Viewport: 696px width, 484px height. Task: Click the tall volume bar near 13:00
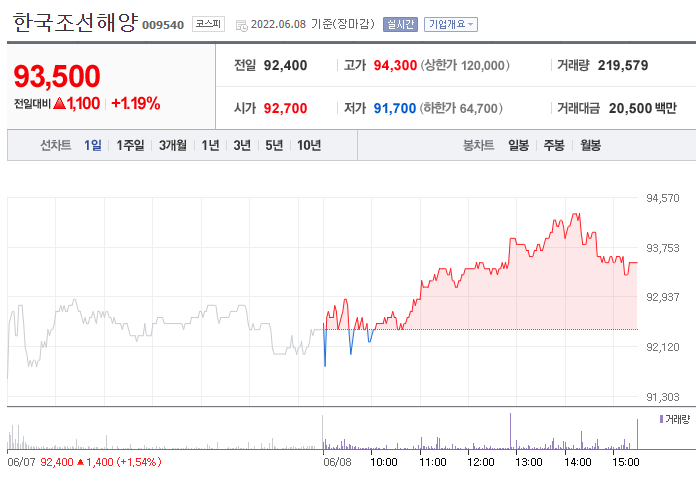click(x=510, y=431)
